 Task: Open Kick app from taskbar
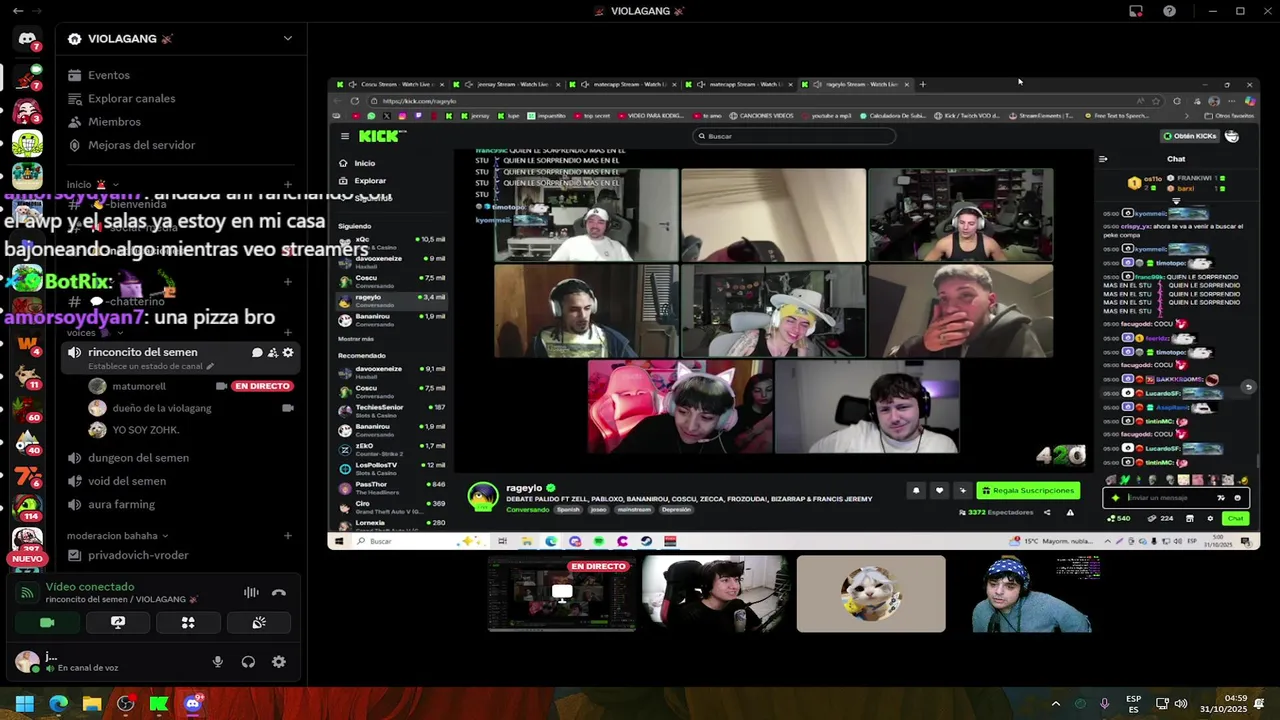(158, 704)
